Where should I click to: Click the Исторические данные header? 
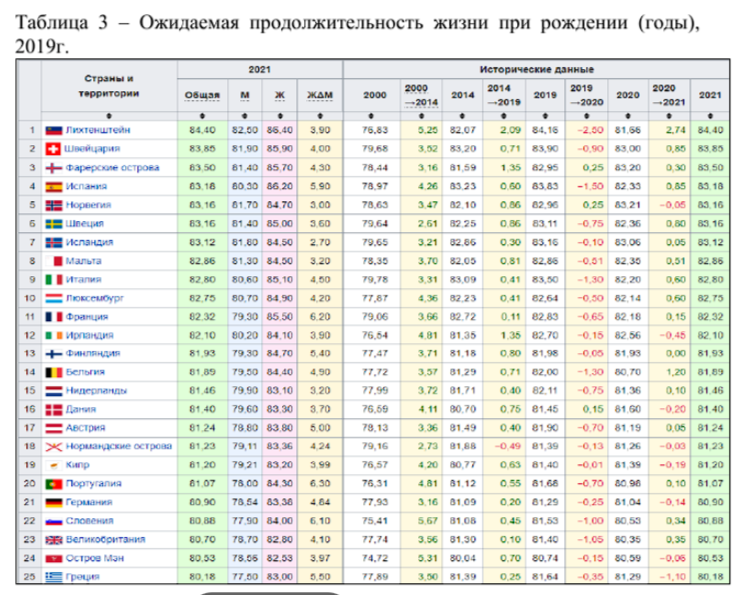click(535, 70)
